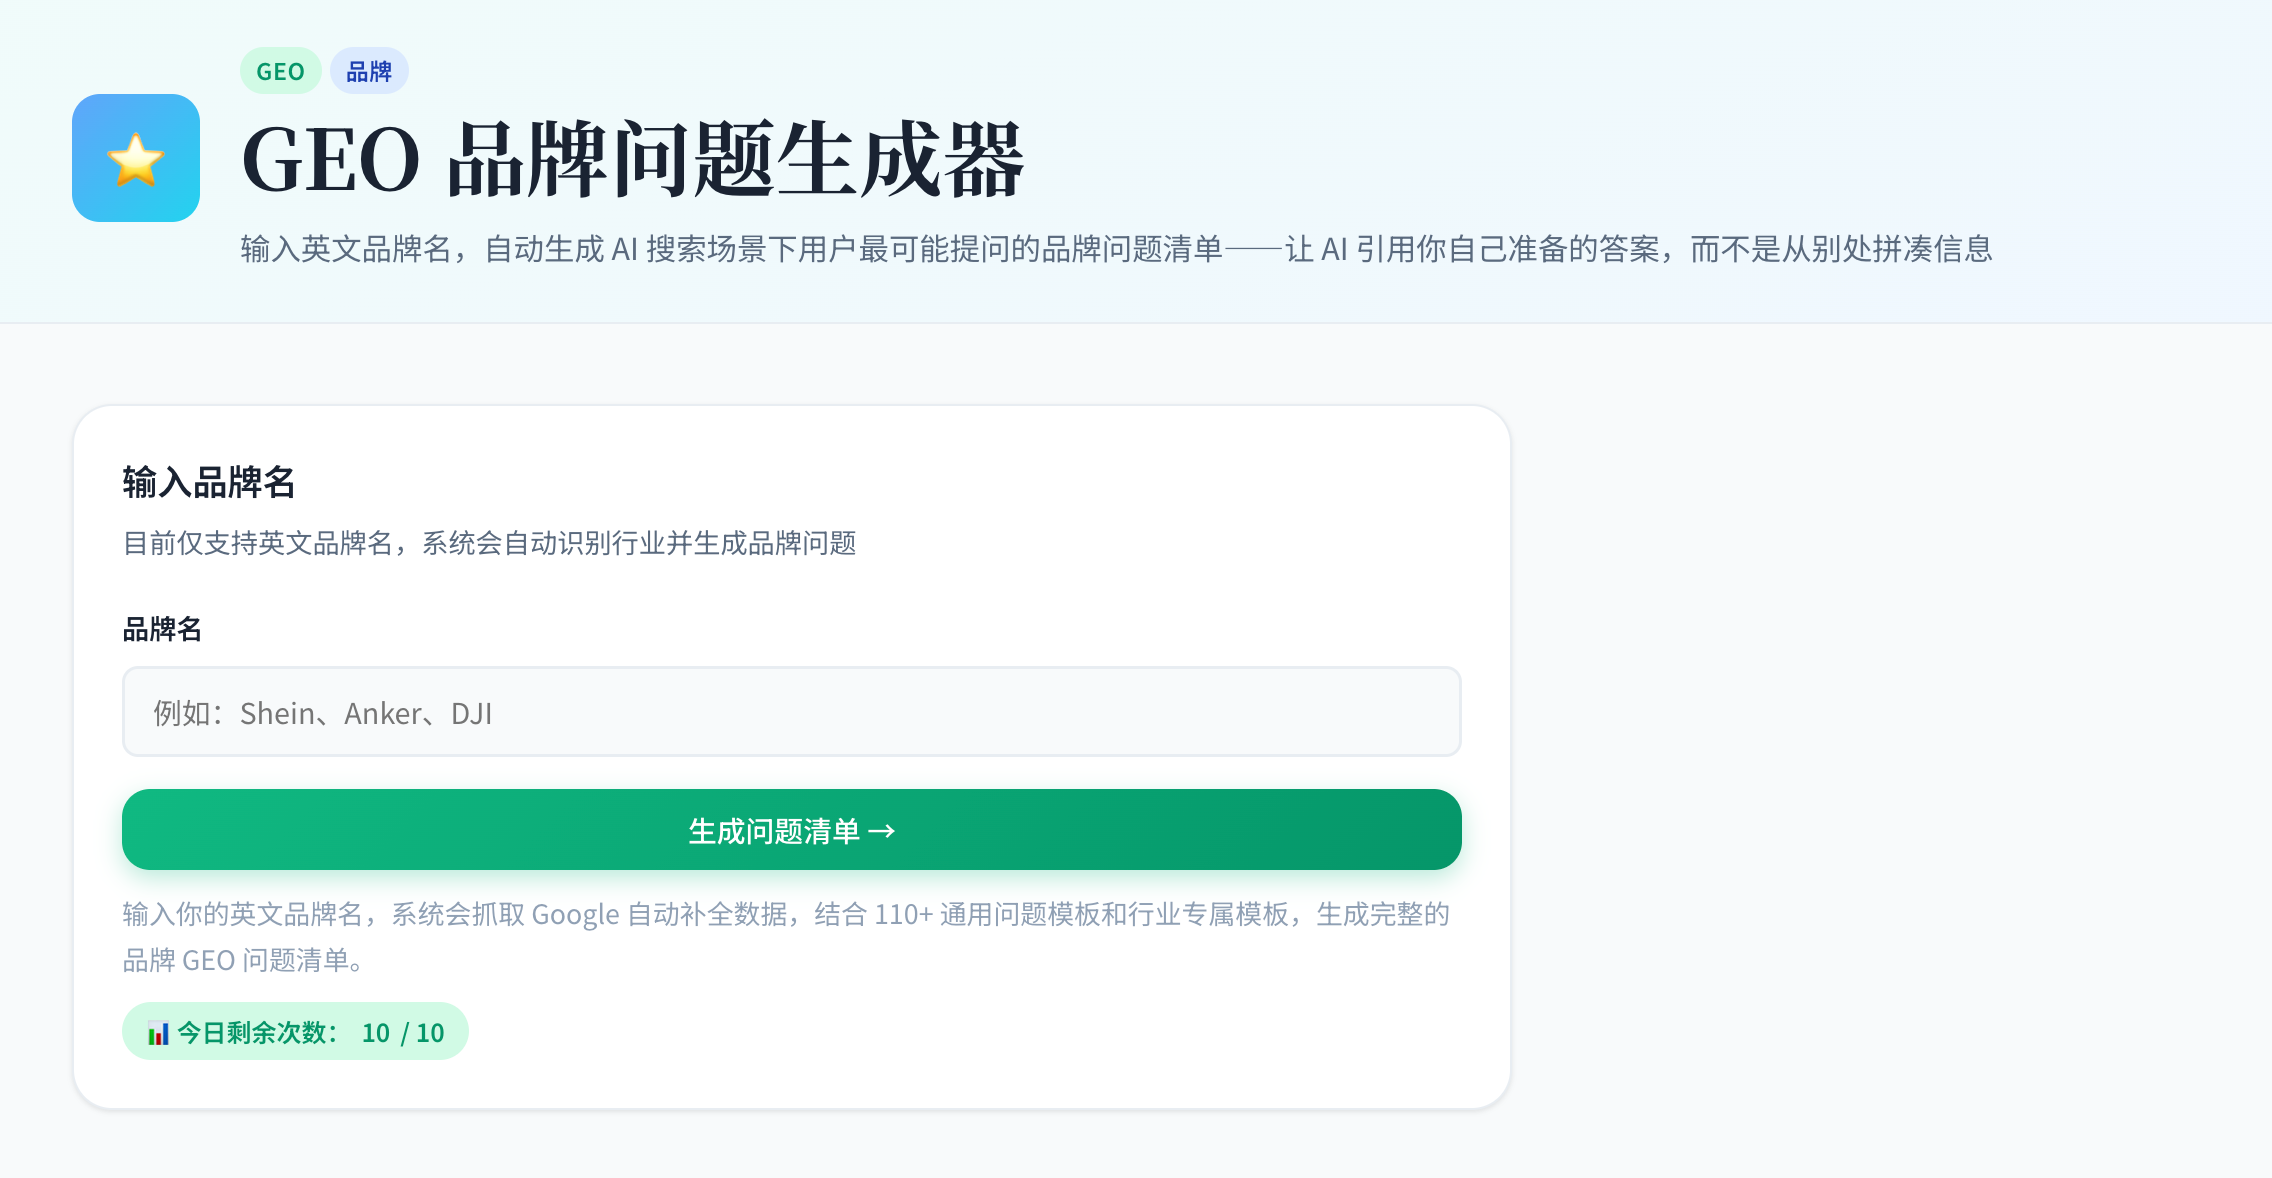Image resolution: width=2272 pixels, height=1178 pixels.
Task: Select the green GEO tag
Action: (280, 72)
